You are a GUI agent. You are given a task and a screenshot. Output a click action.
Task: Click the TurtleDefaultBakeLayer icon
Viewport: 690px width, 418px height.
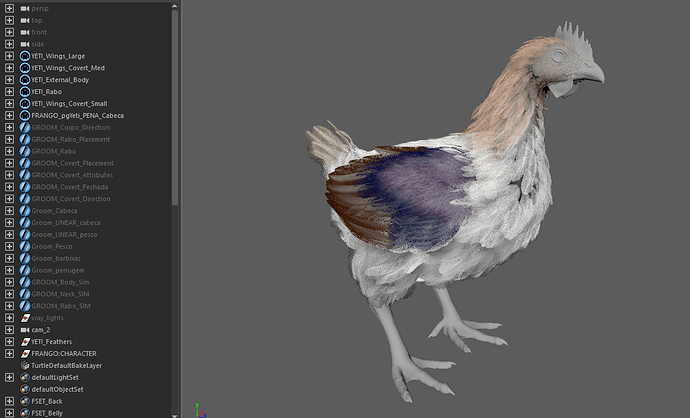(x=24, y=366)
